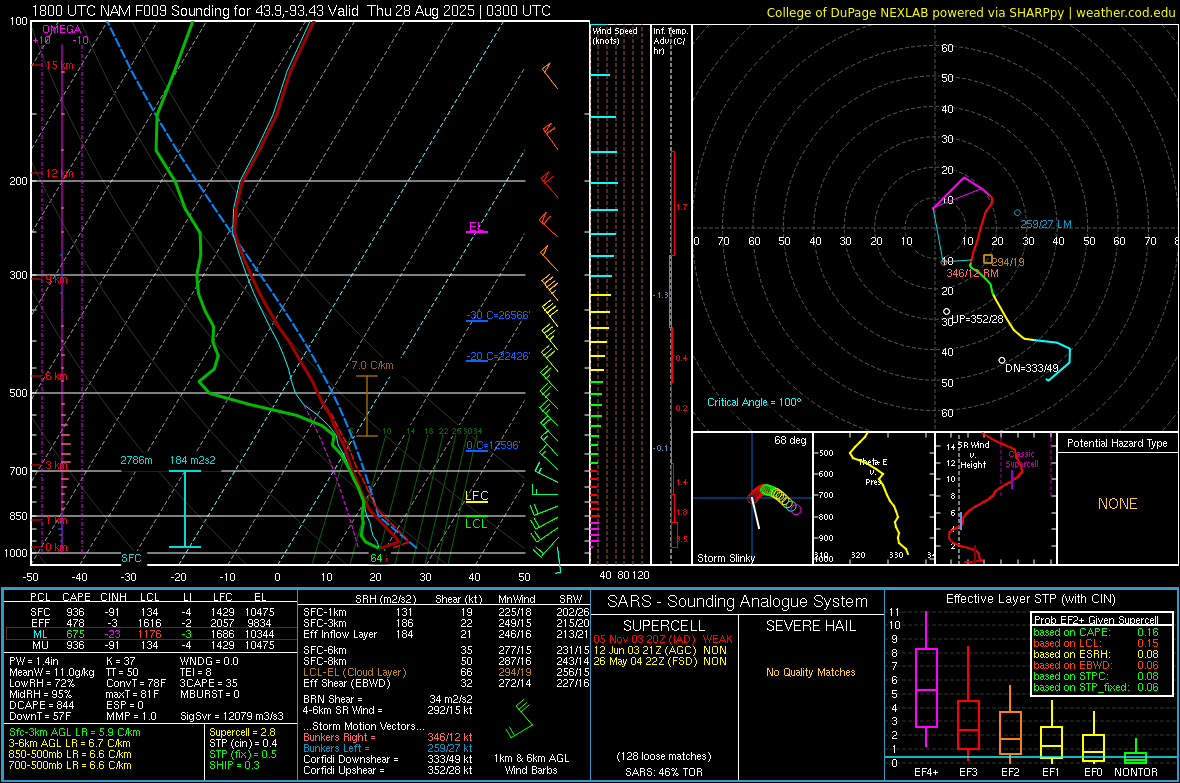Click the 'Inf. Temp. Adv.' panel header

[671, 41]
